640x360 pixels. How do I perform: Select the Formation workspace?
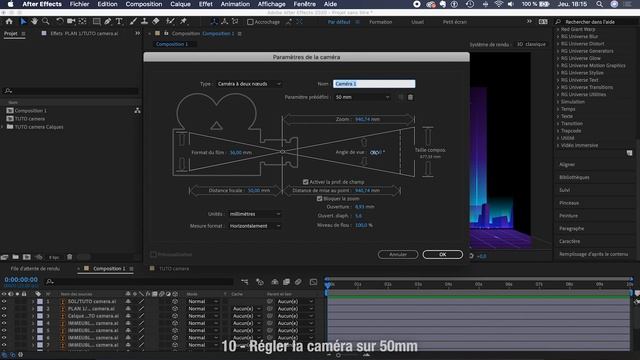(380, 22)
